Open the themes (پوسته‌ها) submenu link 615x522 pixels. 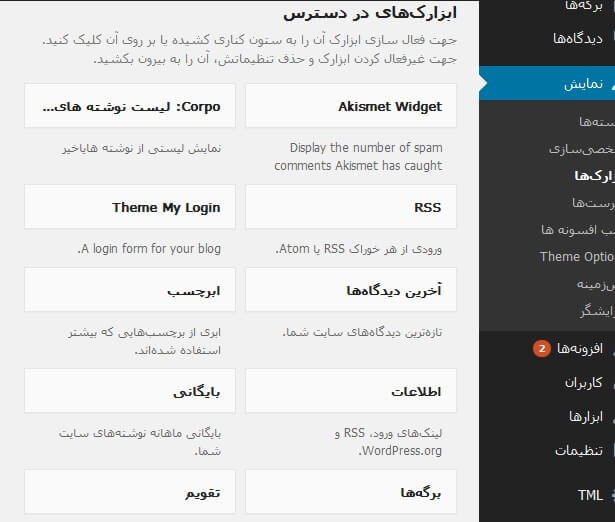597,122
